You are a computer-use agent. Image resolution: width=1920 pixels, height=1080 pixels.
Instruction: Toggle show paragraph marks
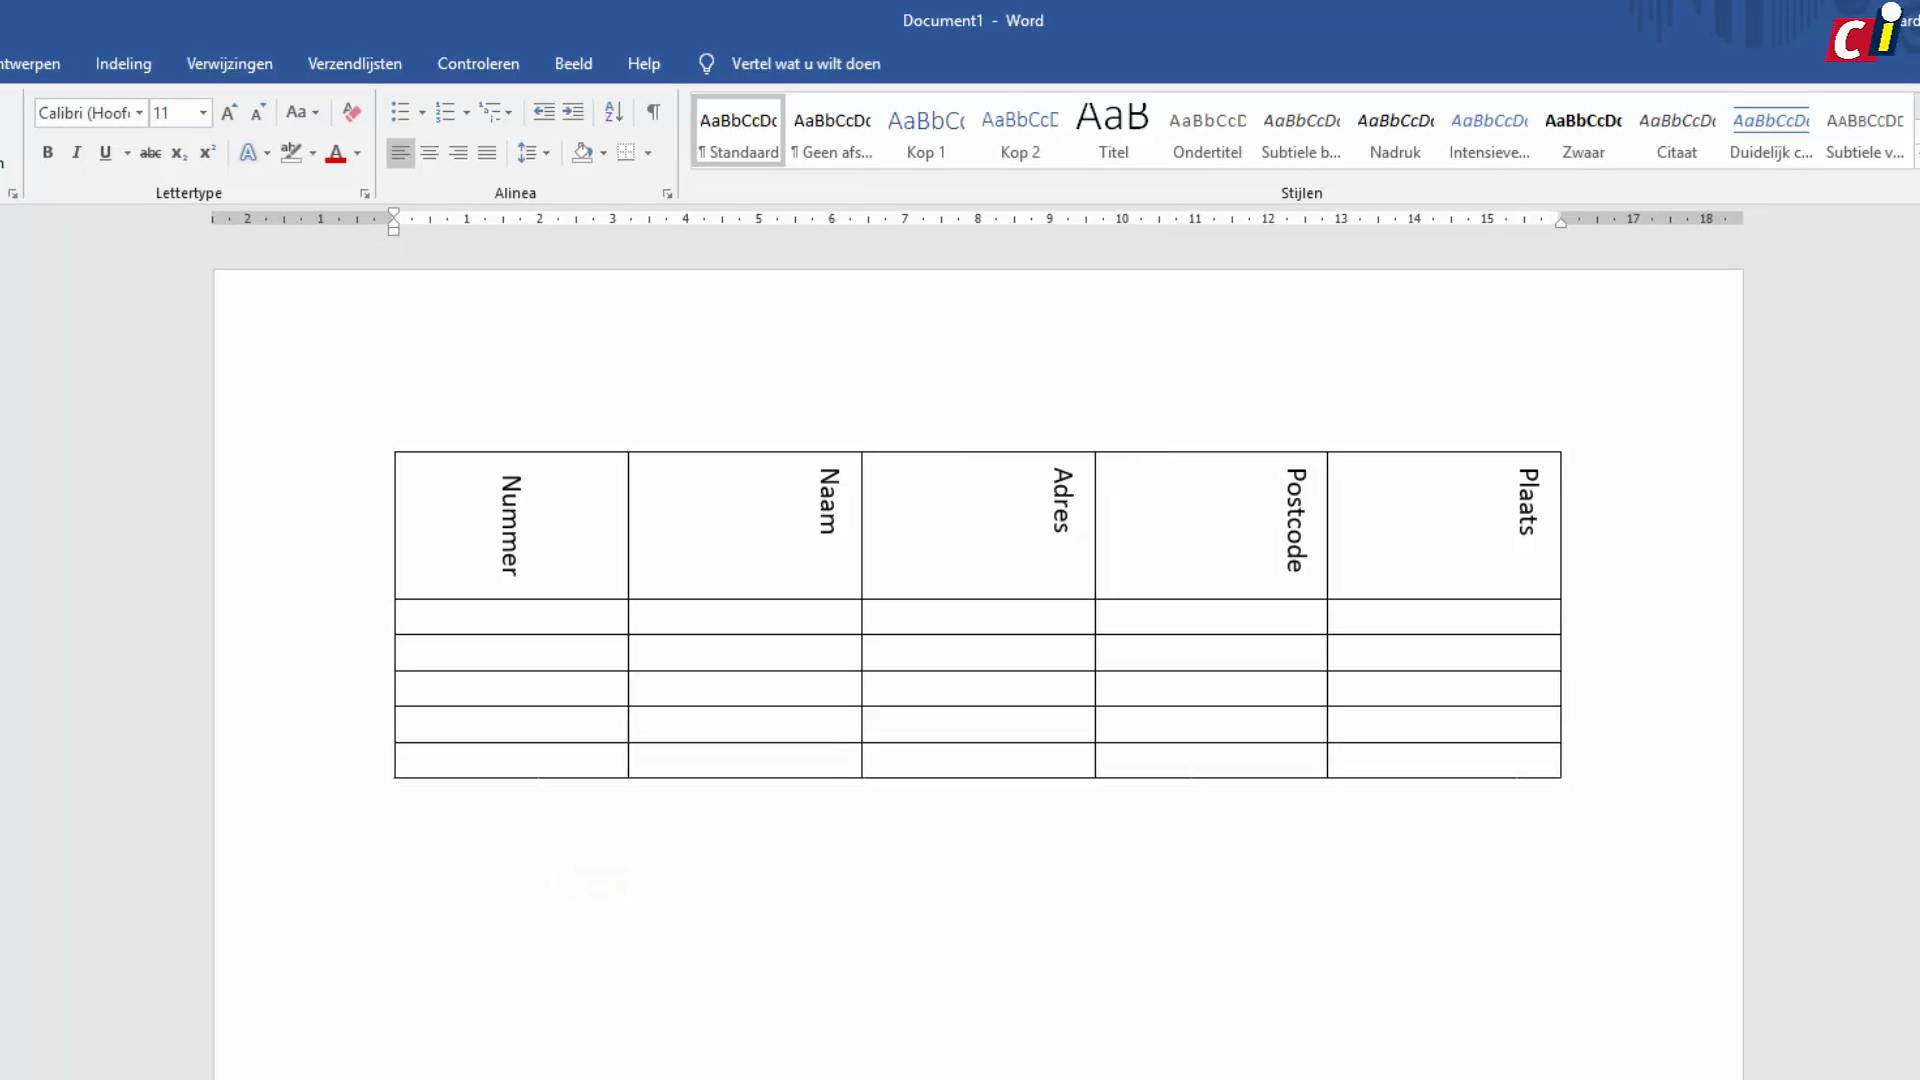tap(653, 113)
